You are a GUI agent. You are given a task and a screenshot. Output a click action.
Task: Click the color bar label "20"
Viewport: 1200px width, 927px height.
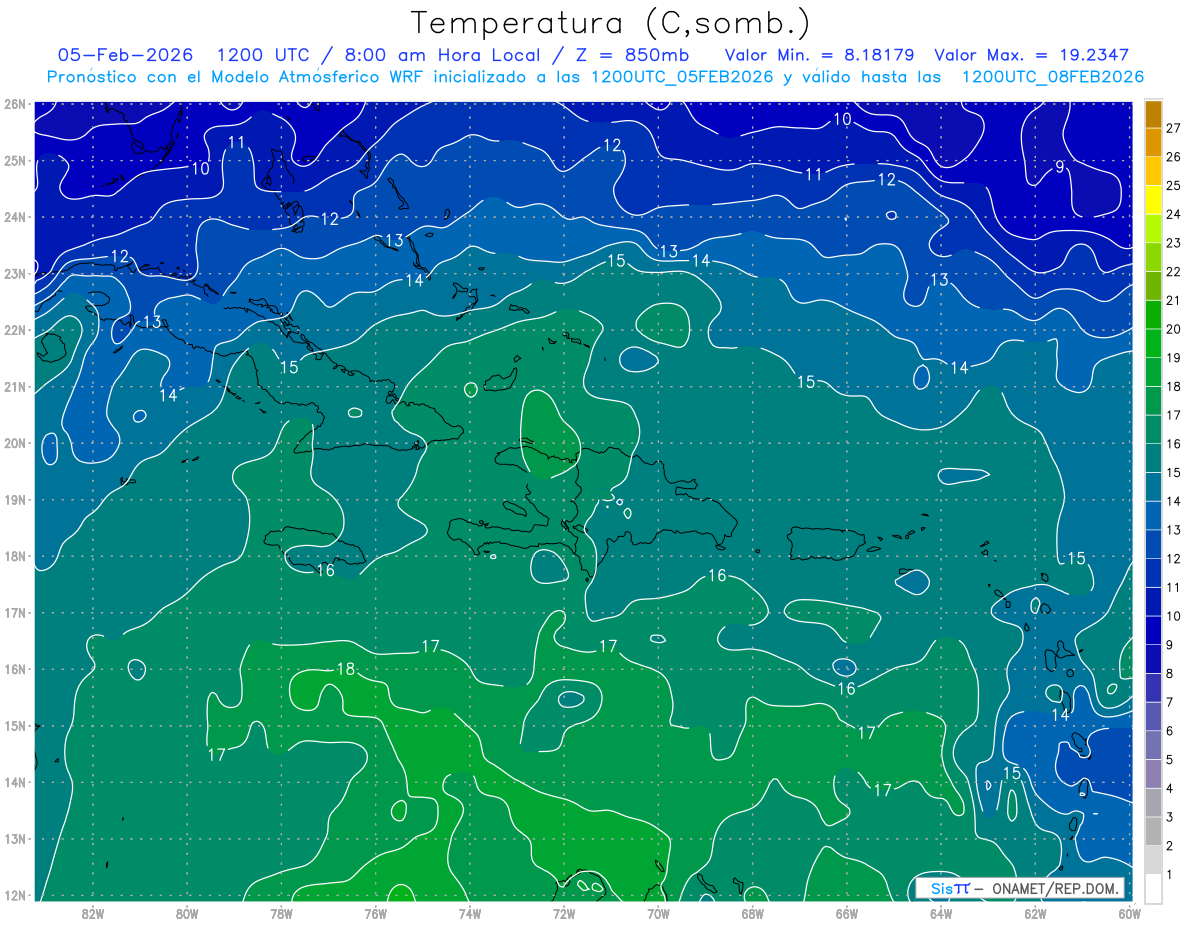coord(1174,329)
